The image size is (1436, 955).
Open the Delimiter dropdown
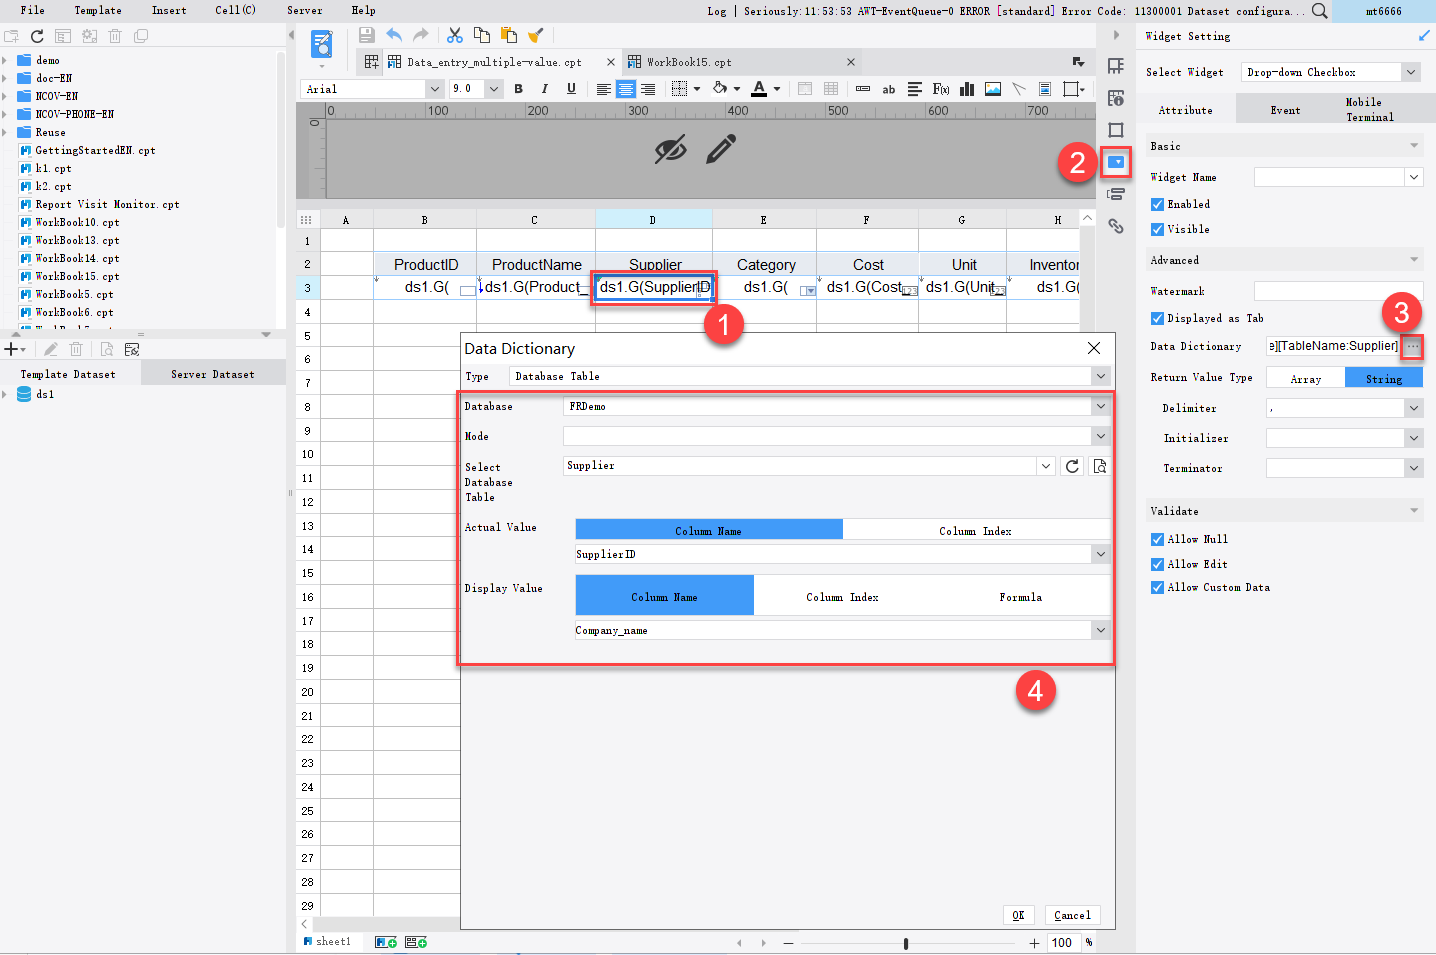(1414, 408)
